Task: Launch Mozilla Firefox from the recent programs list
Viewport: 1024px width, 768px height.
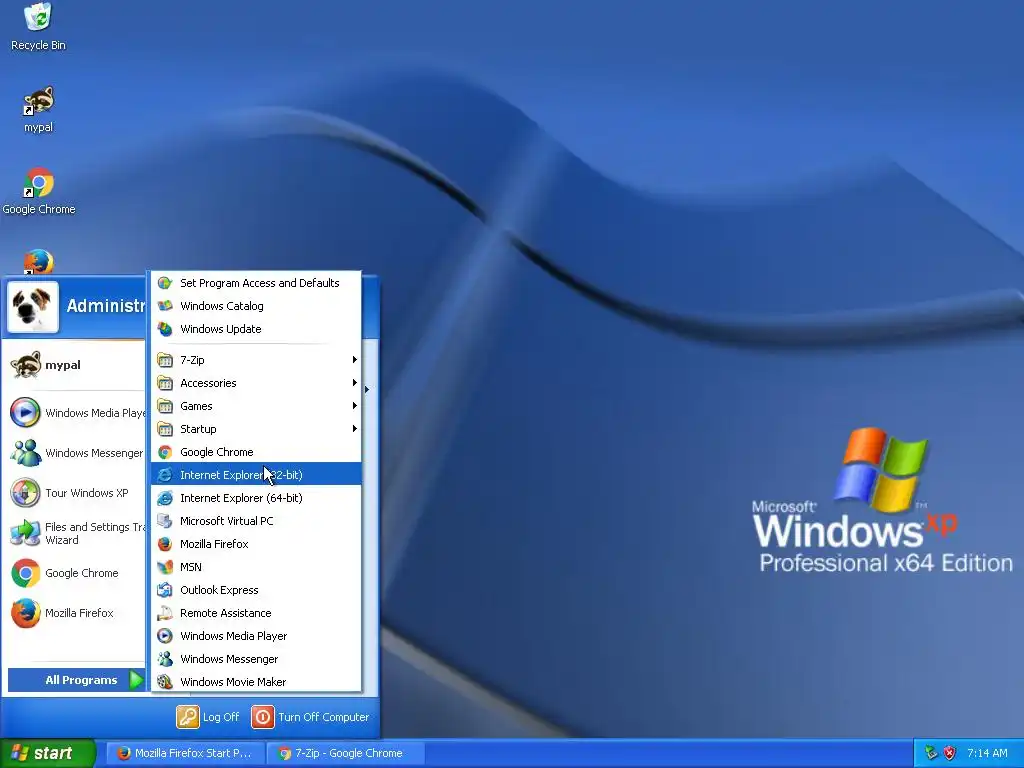Action: coord(75,613)
